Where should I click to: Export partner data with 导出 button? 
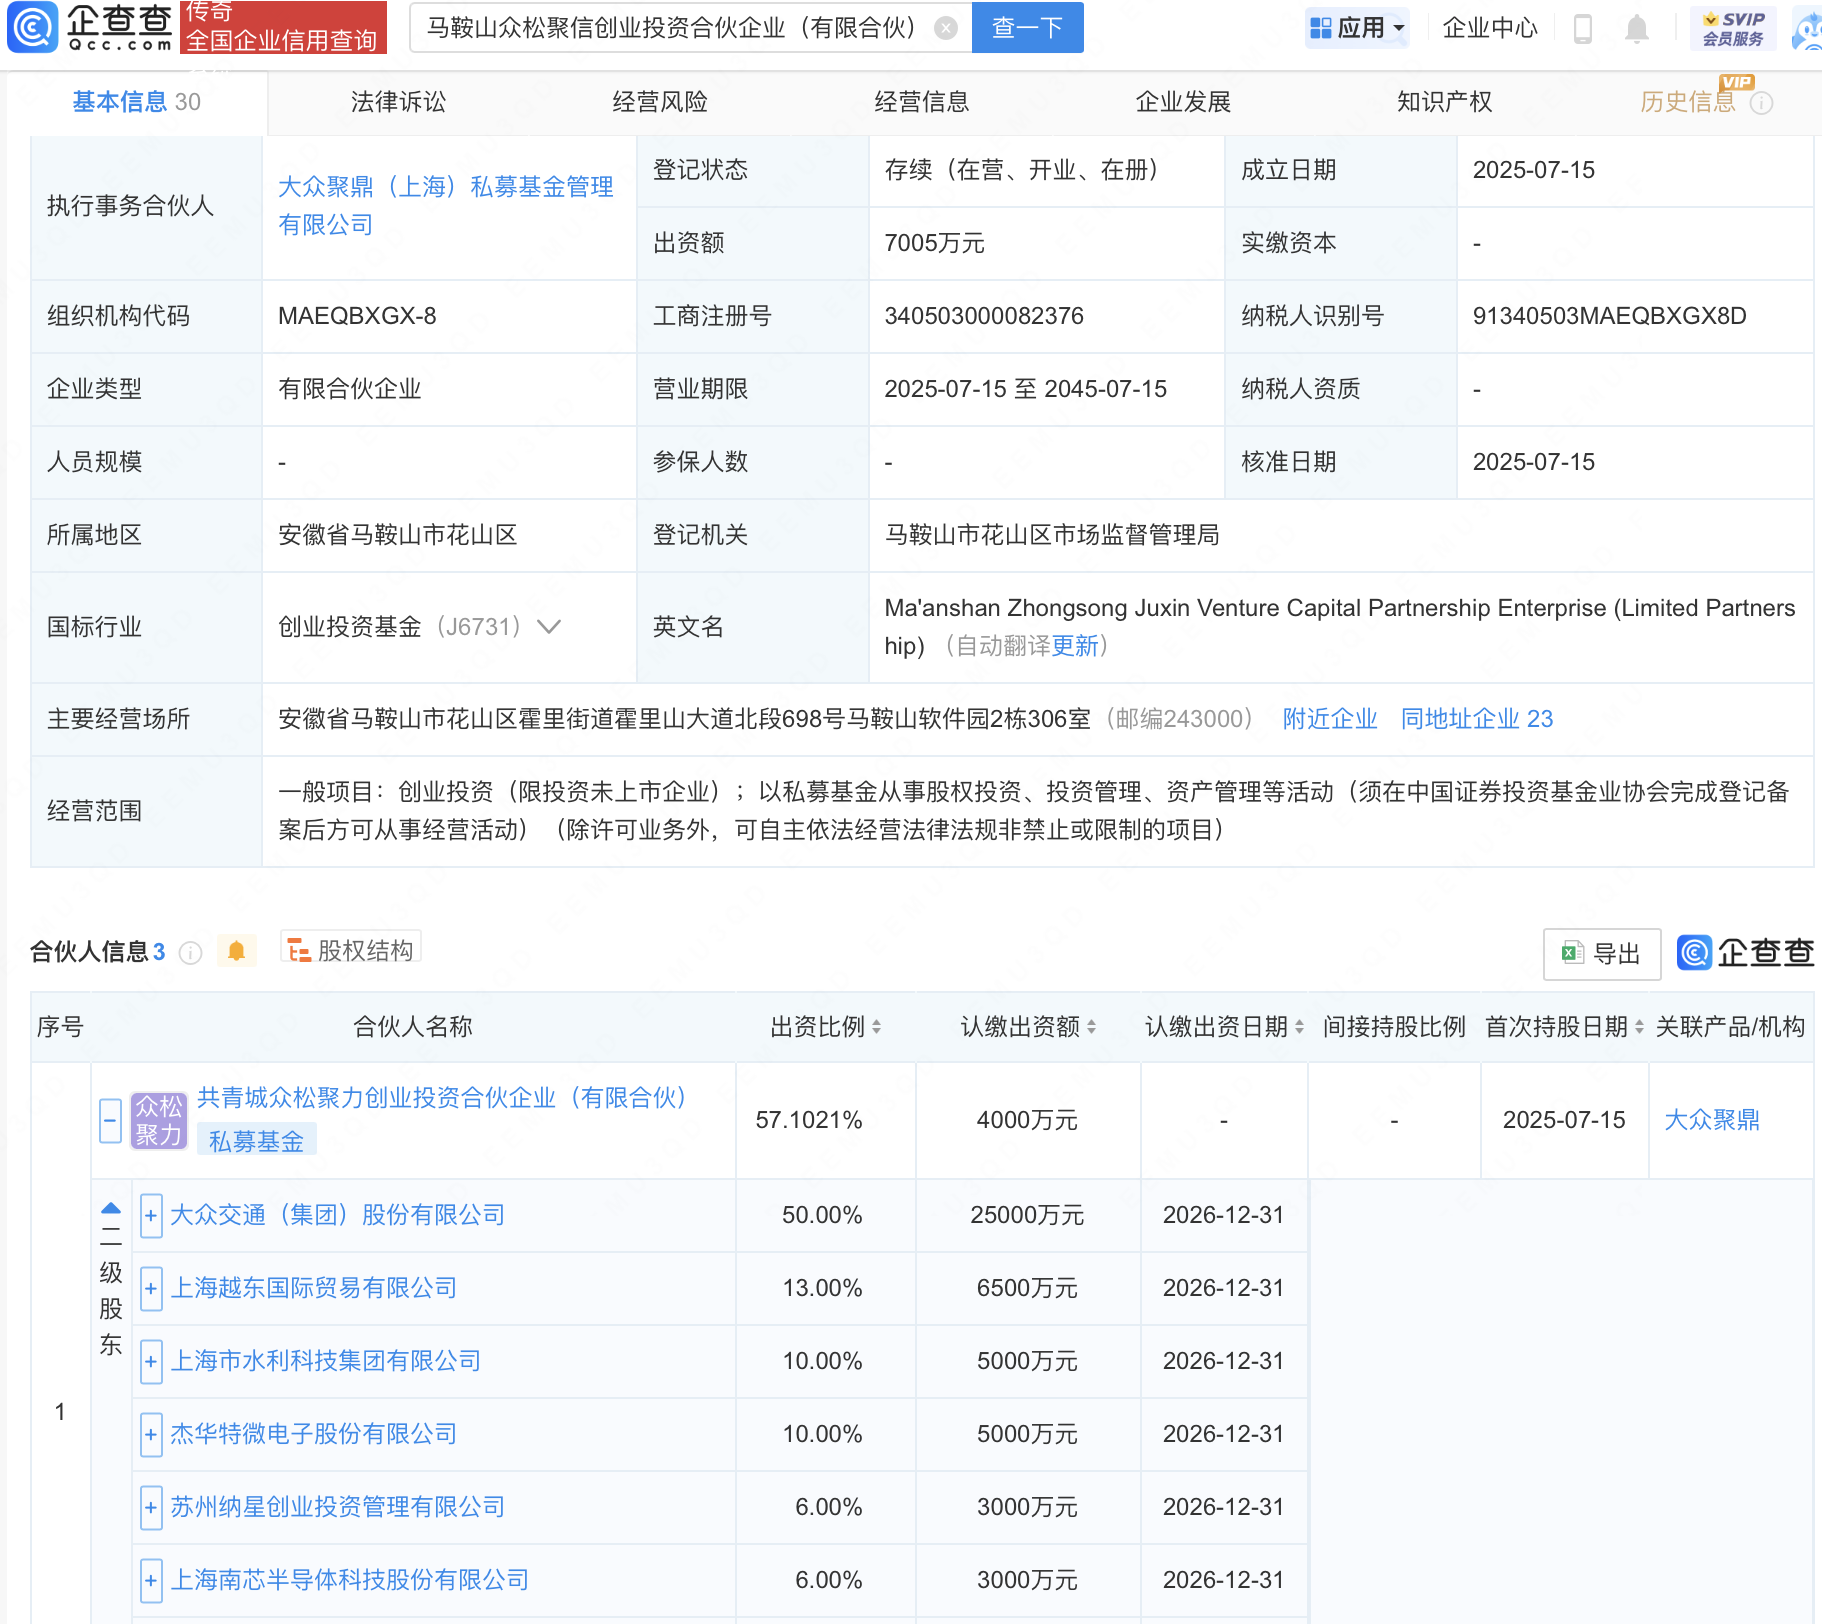click(1601, 954)
